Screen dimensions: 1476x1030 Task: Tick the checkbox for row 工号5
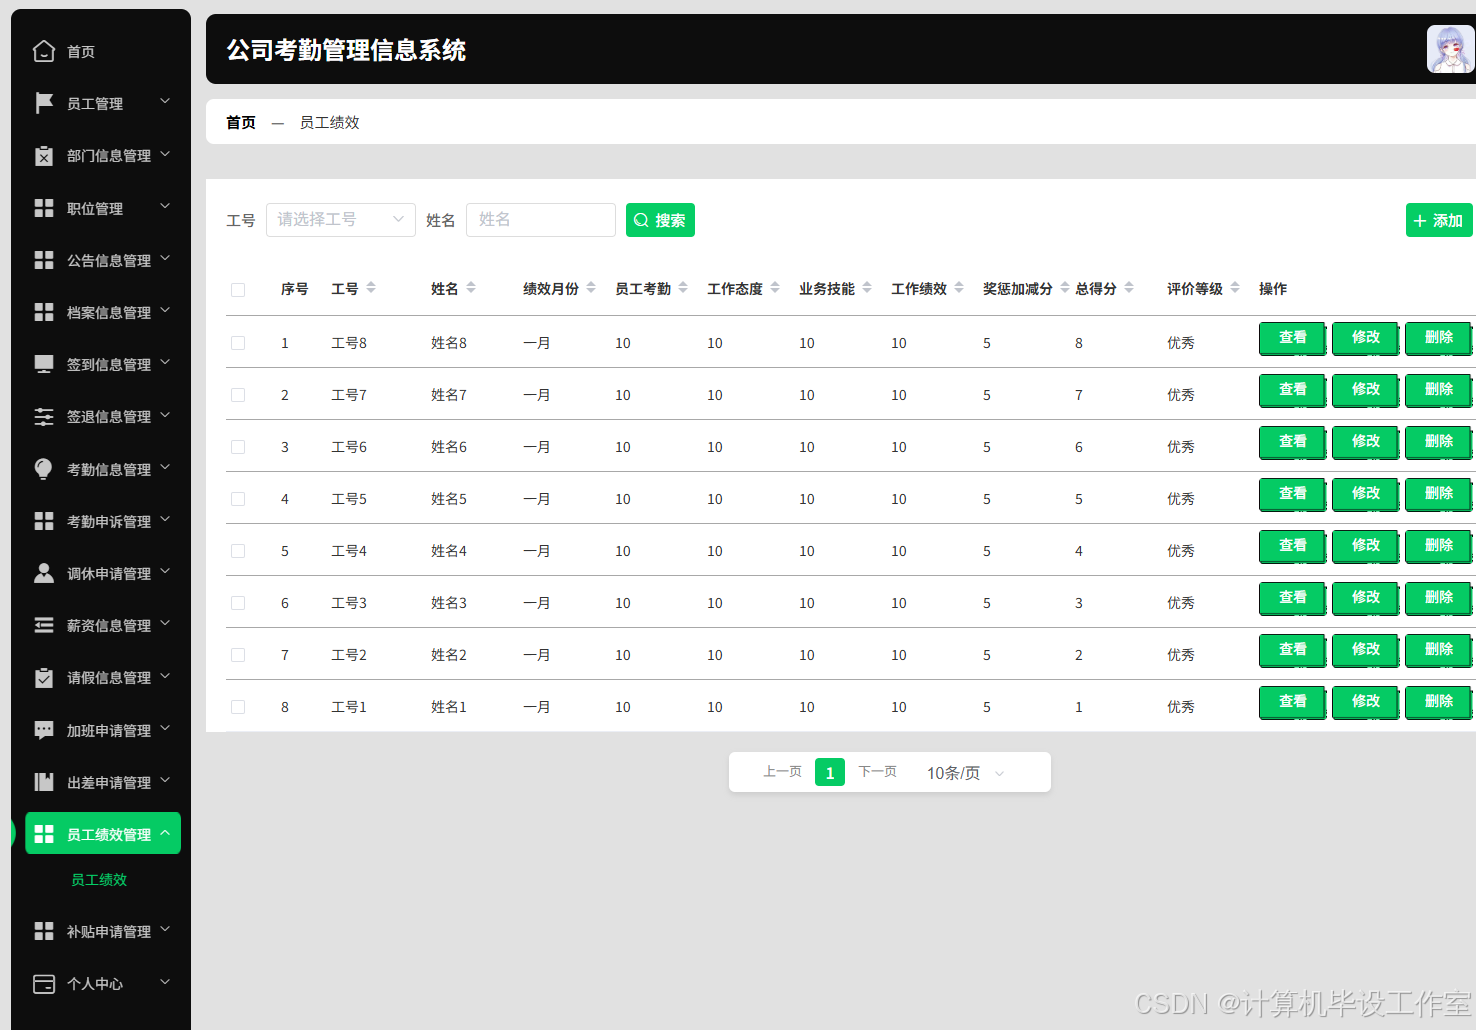(238, 499)
